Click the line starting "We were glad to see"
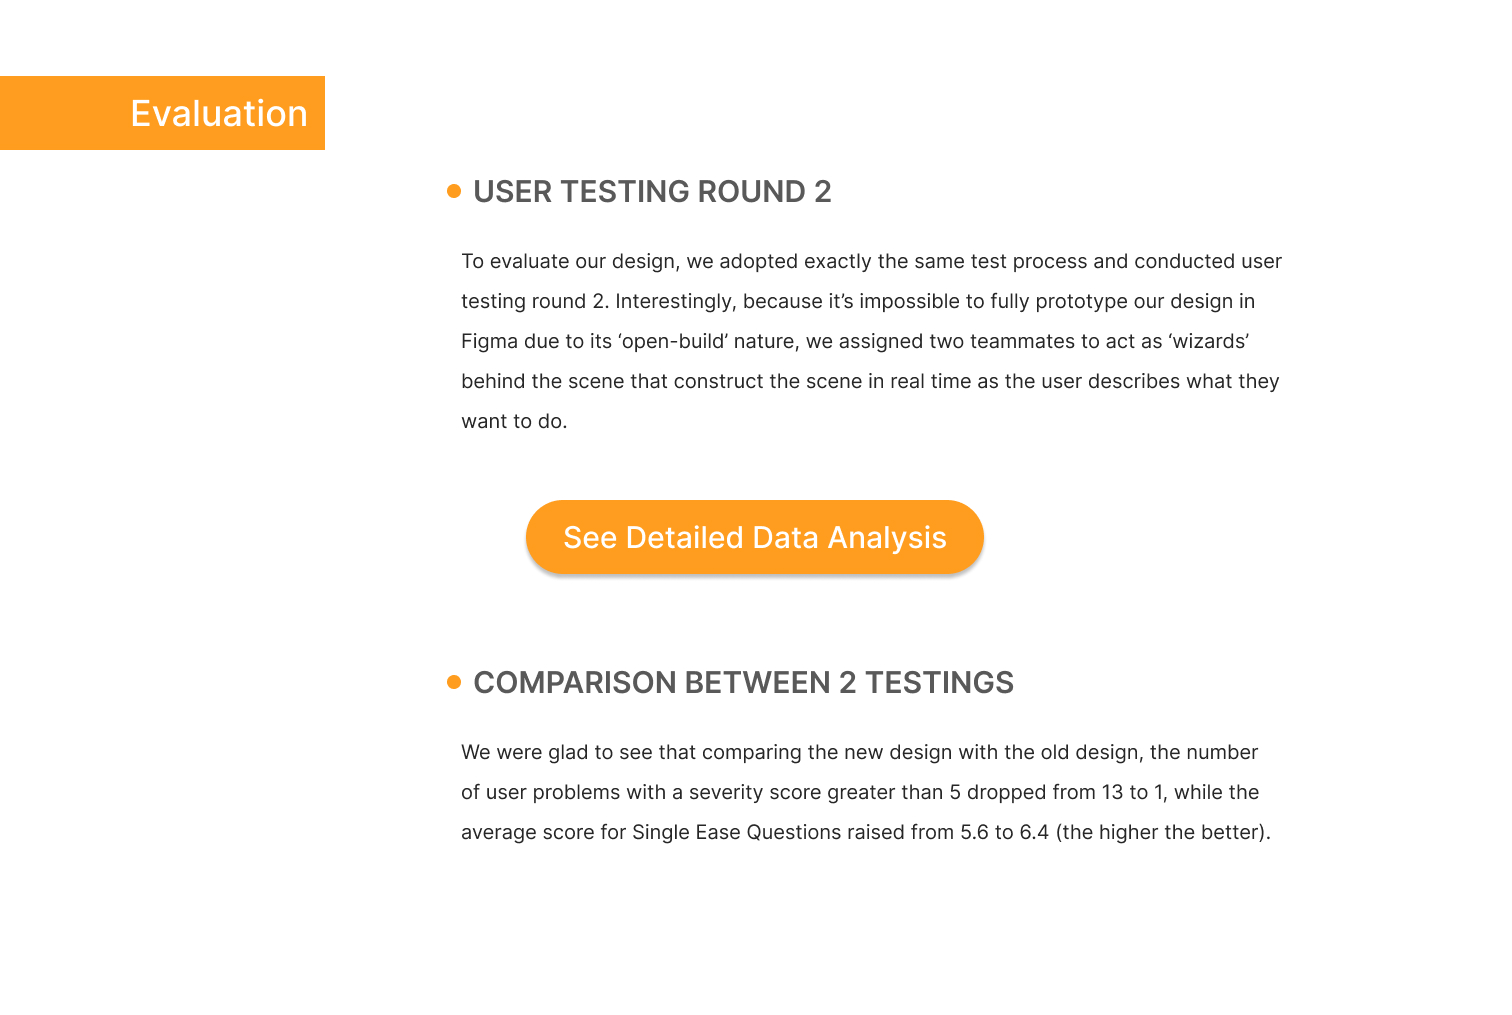 pos(859,752)
